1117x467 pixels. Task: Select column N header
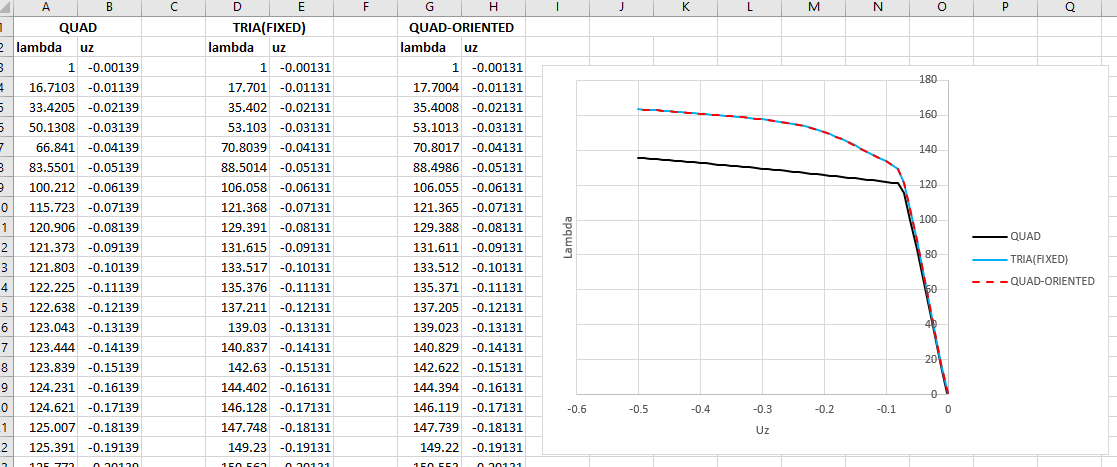click(x=878, y=7)
